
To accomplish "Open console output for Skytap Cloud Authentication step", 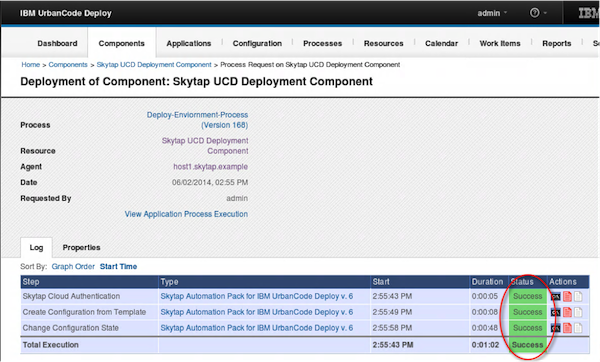I will 556,297.
